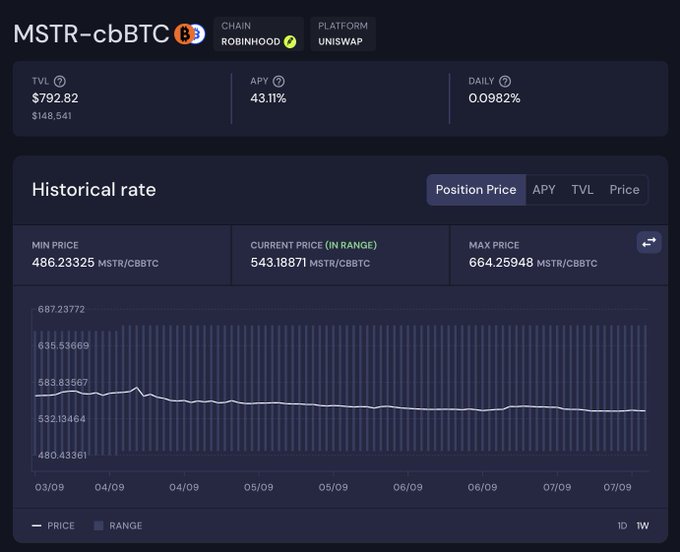
Task: Switch to the TVL chart tab
Action: [x=582, y=189]
